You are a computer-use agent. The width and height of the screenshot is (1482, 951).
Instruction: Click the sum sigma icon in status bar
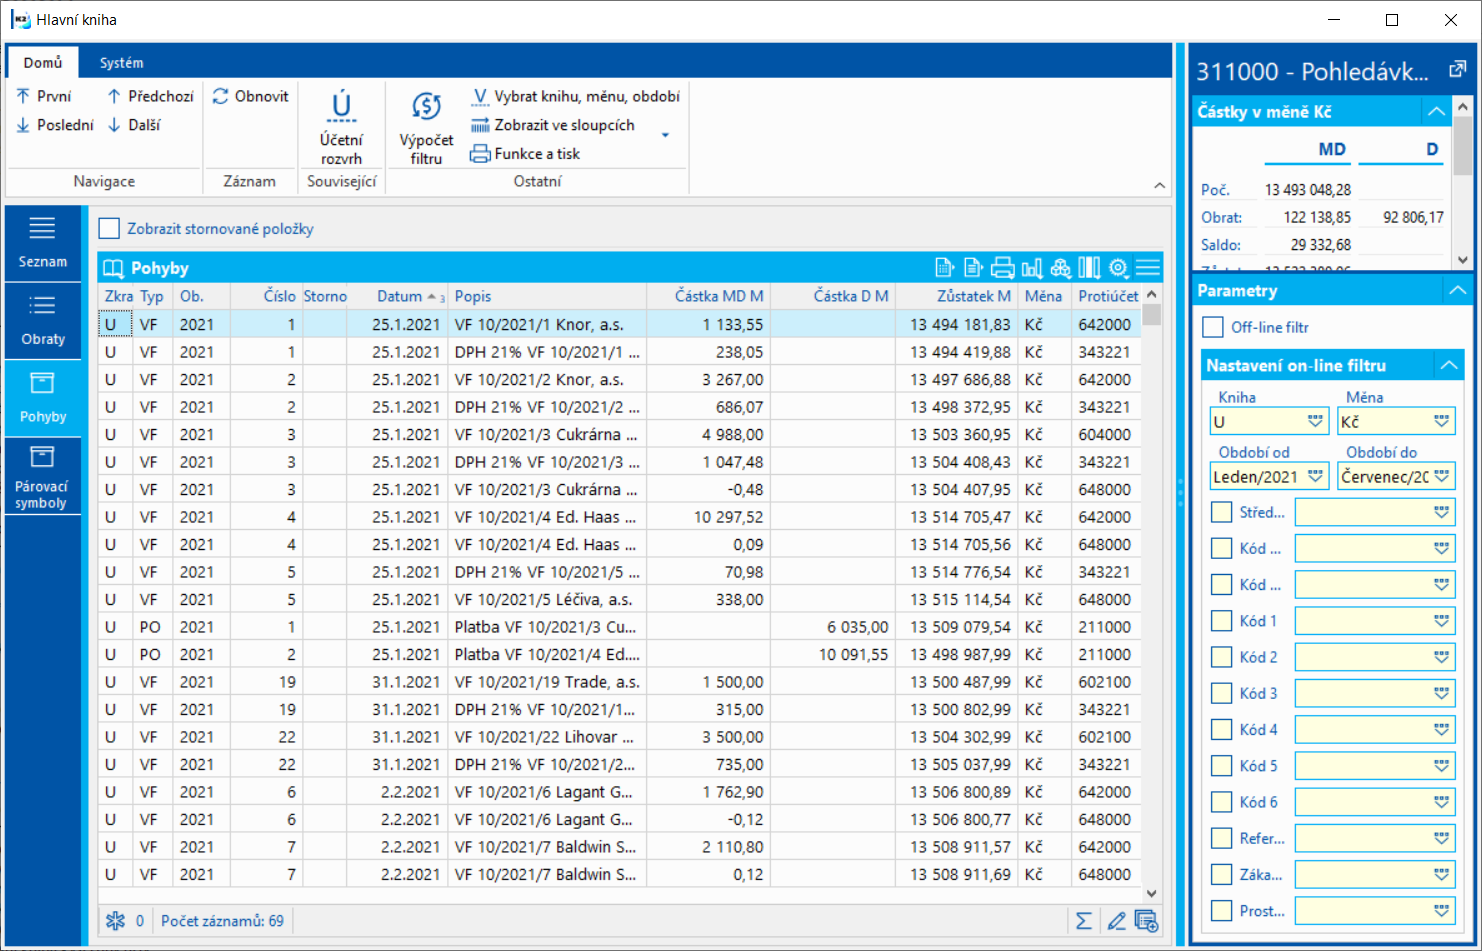click(x=1084, y=921)
